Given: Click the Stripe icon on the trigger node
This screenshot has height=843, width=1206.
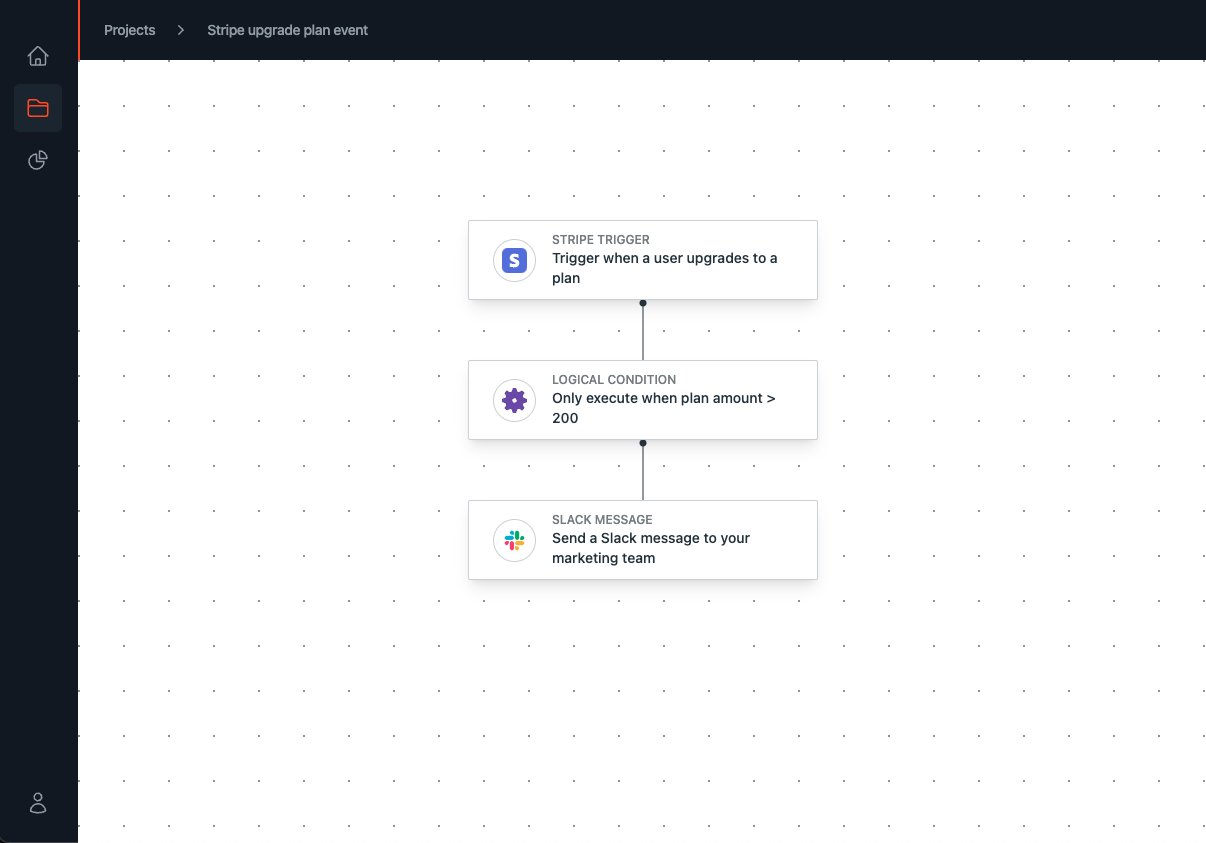Looking at the screenshot, I should (514, 260).
